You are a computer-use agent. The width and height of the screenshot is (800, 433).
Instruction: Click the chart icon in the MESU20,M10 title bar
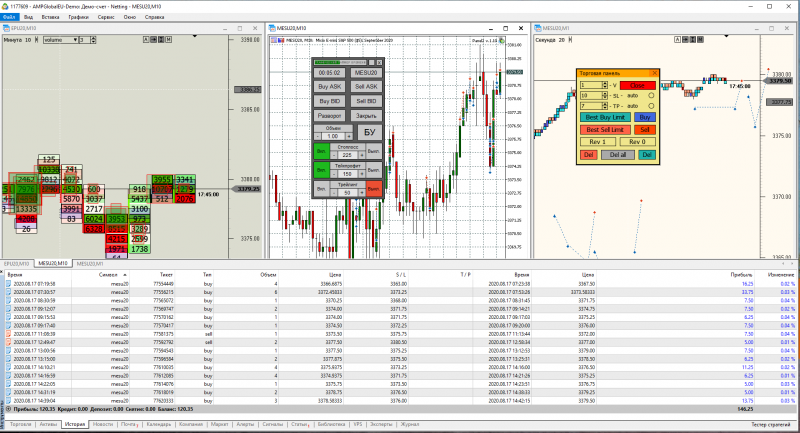273,28
